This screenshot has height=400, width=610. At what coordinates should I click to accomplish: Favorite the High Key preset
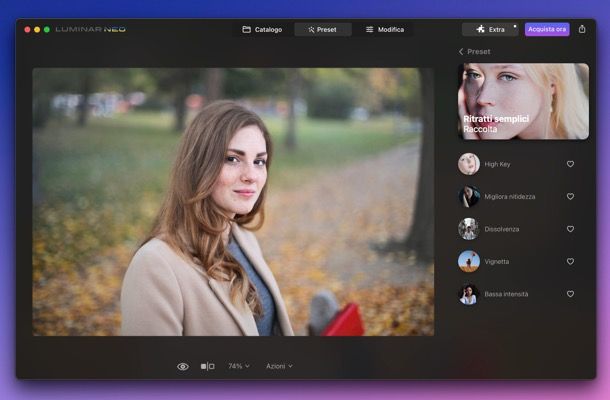coord(570,164)
